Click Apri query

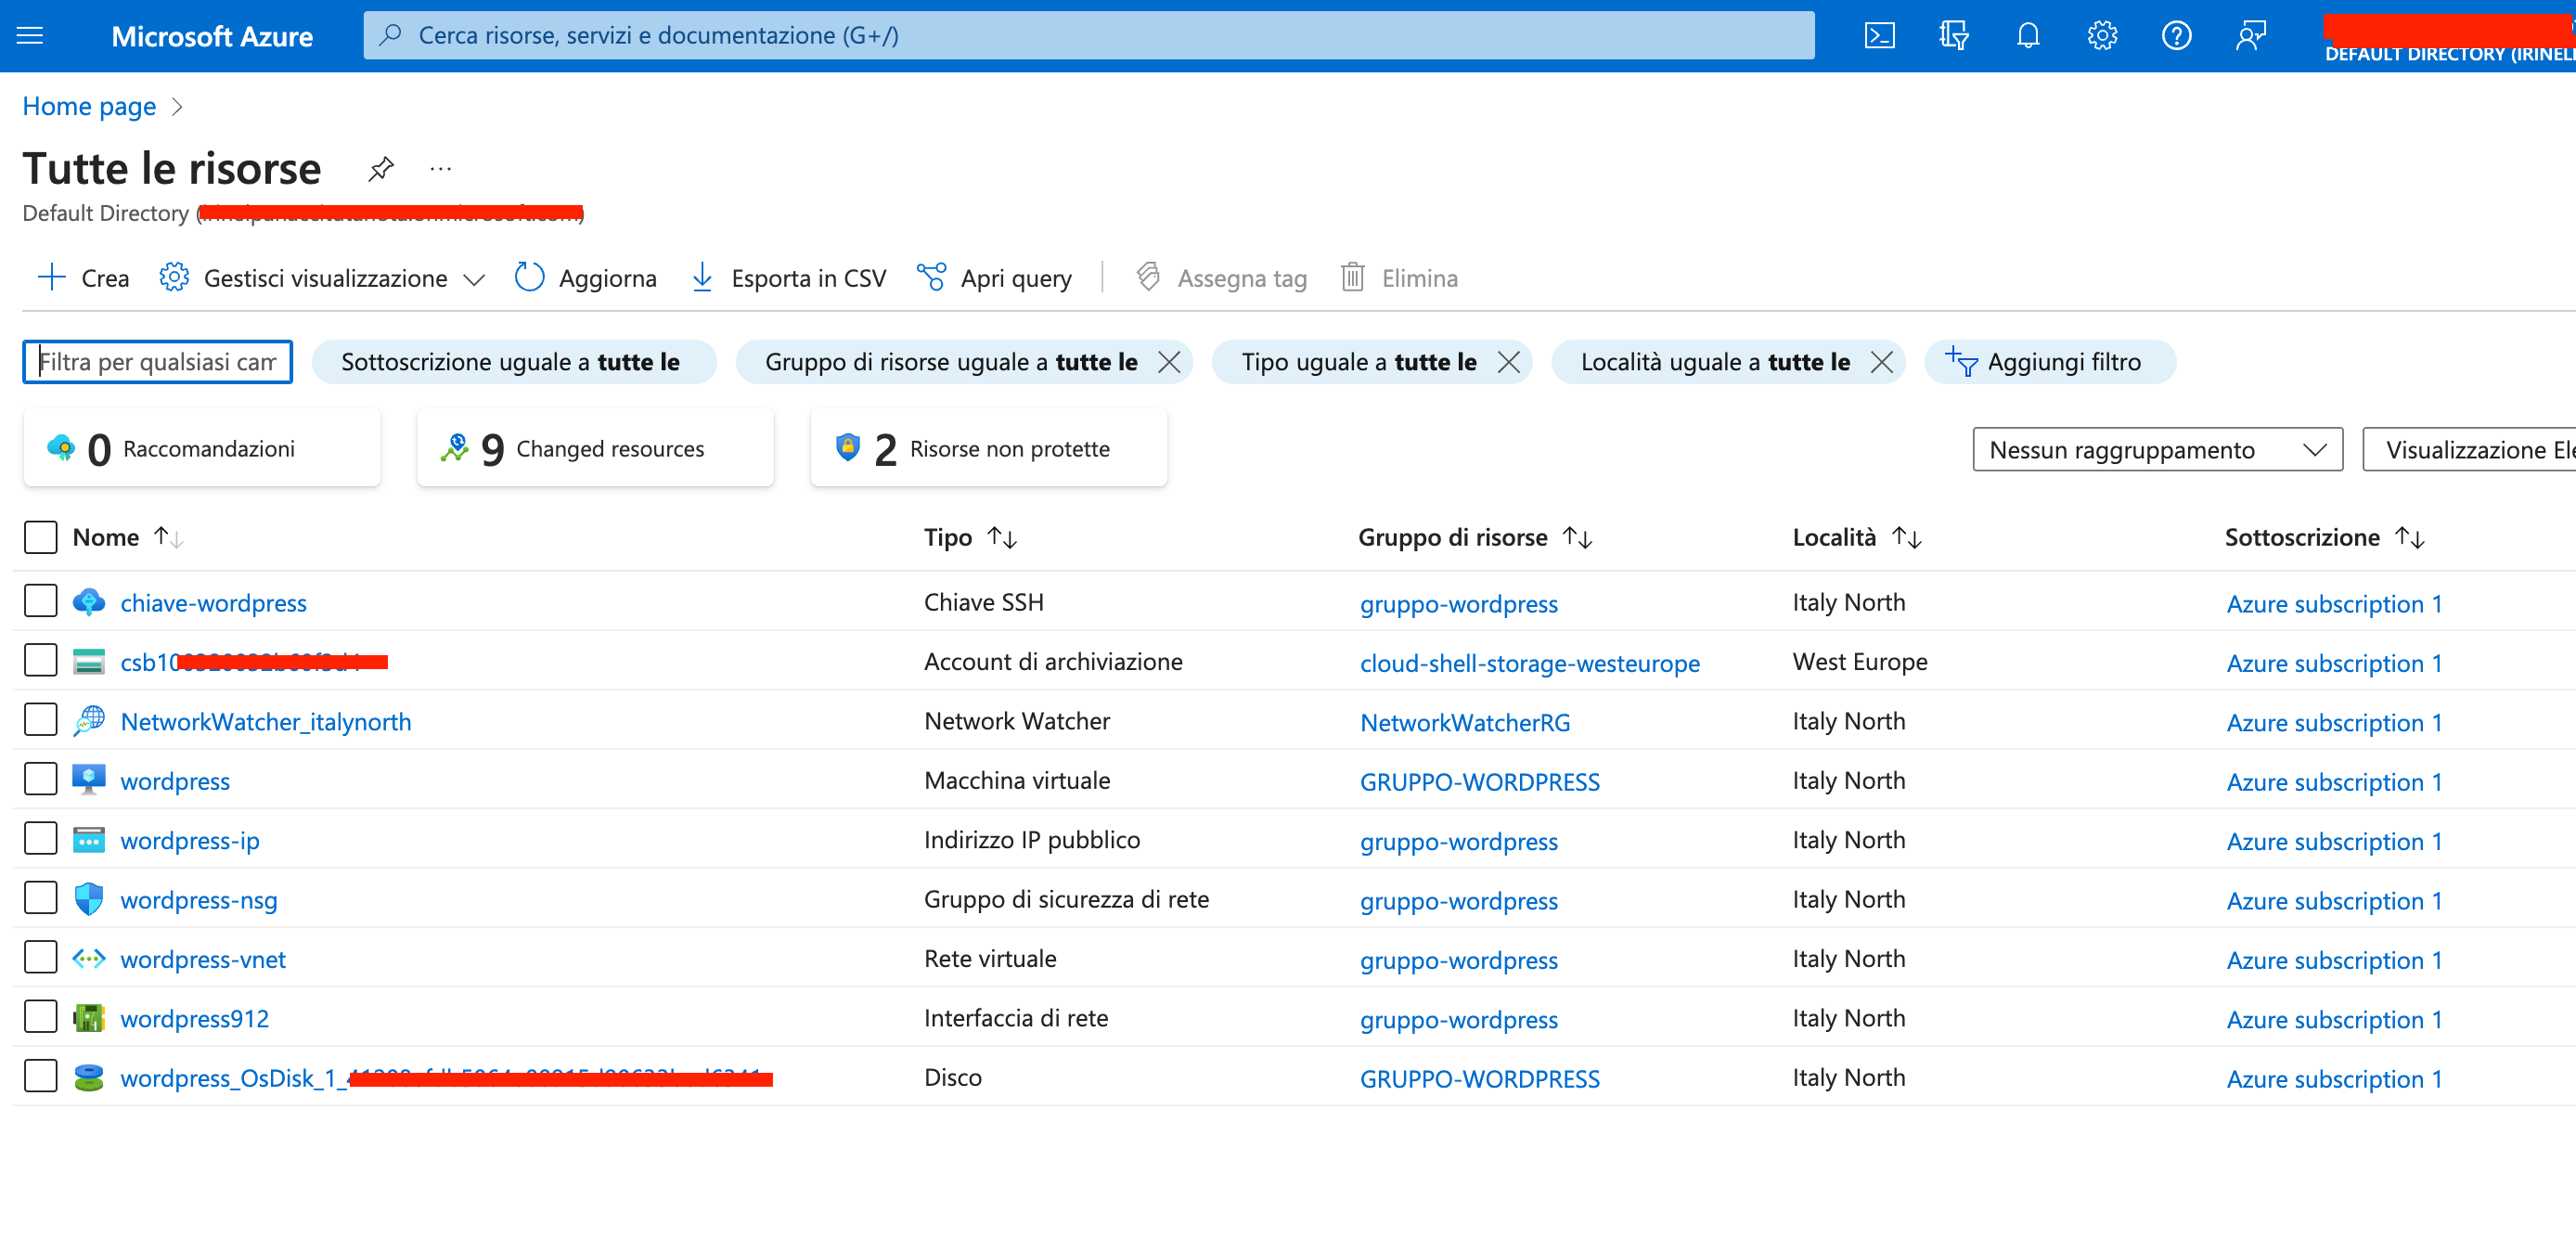tap(995, 278)
